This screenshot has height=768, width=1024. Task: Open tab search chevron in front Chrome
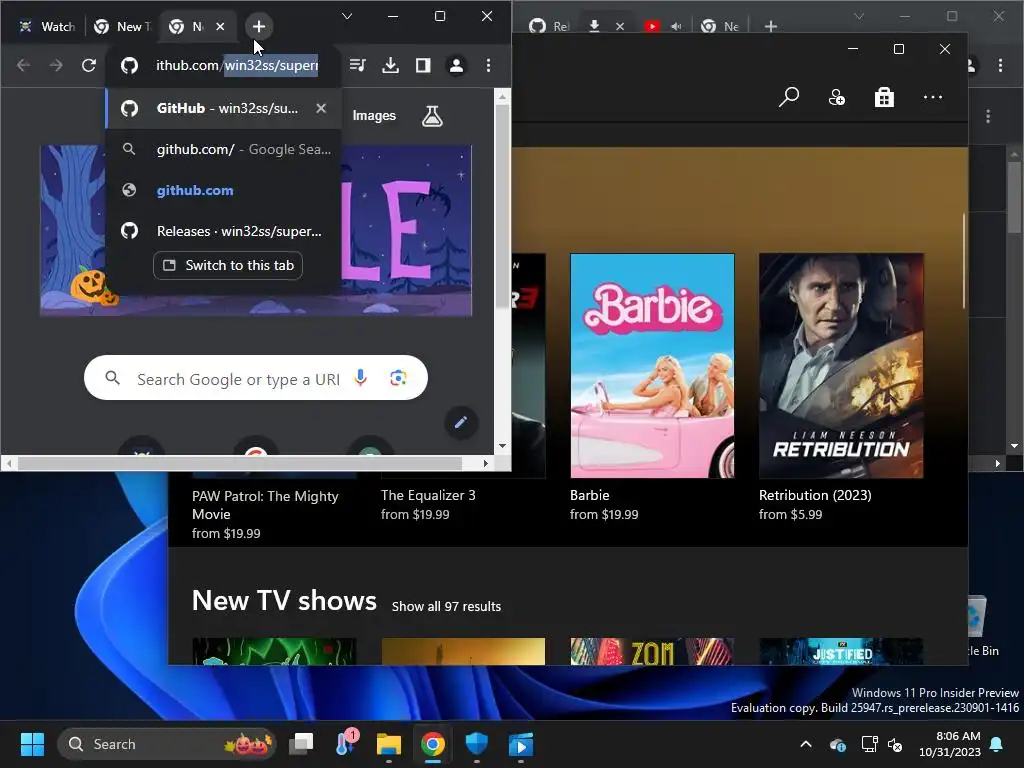[347, 16]
